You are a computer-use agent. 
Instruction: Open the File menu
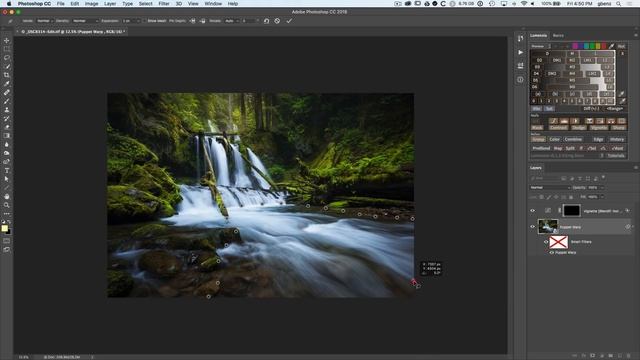[x=60, y=3]
